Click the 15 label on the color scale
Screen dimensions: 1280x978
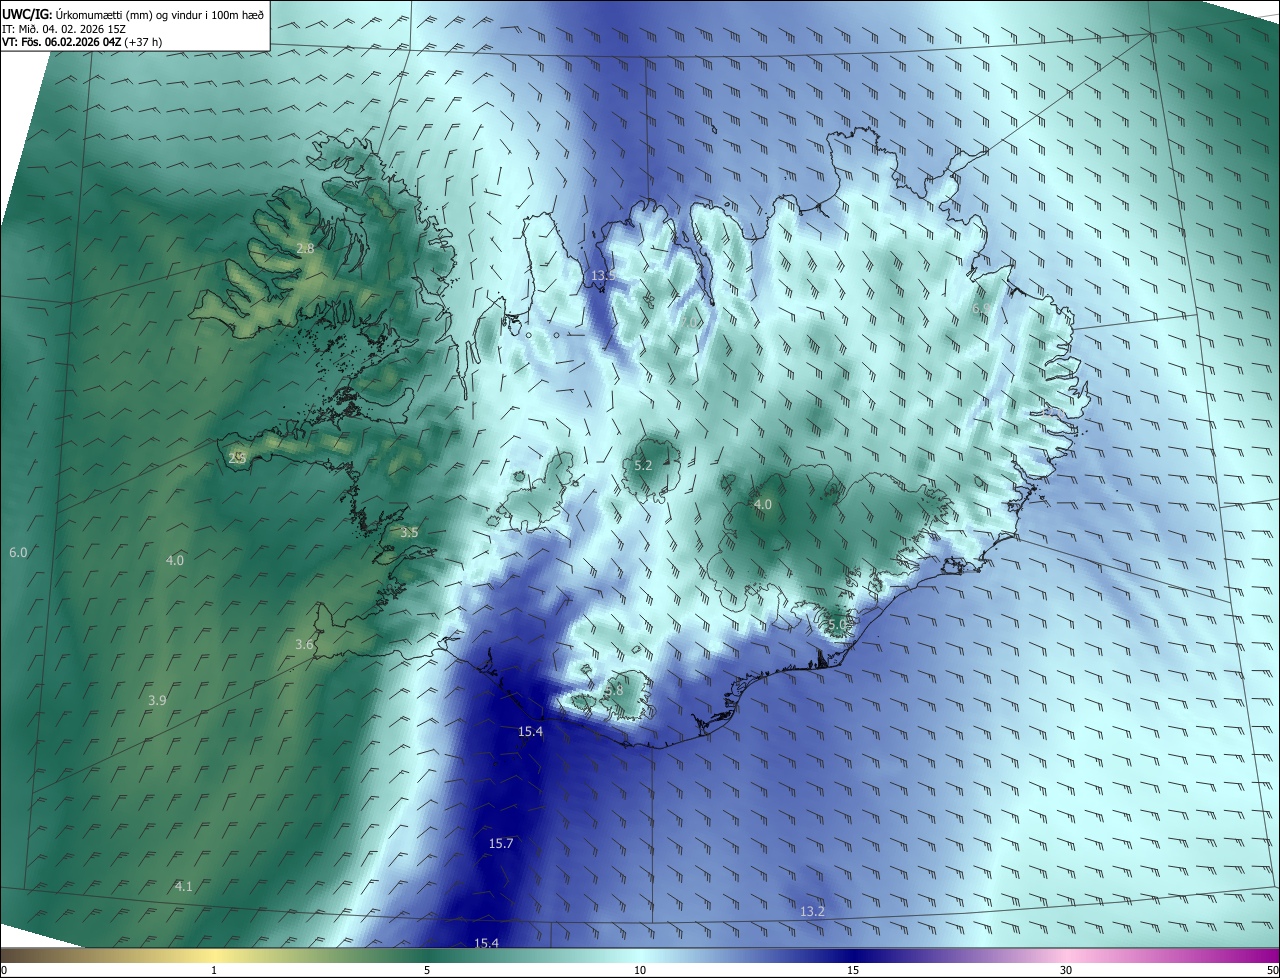(x=853, y=970)
